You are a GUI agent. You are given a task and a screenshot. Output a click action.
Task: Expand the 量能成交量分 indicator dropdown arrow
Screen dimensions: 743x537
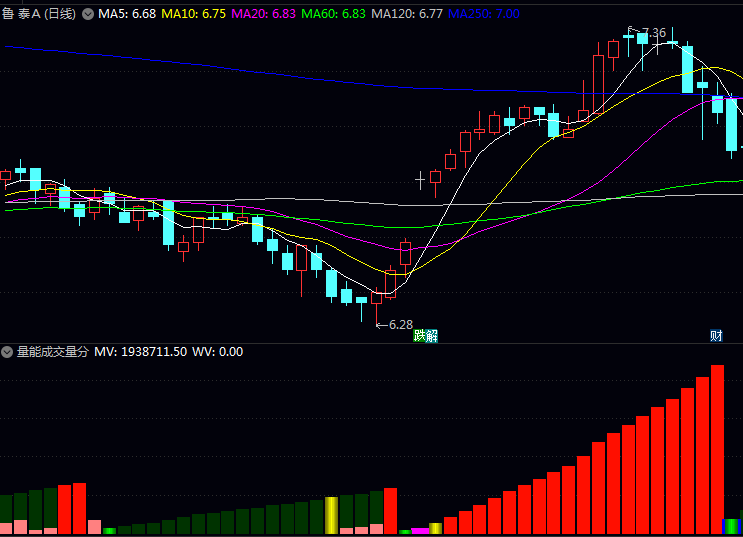pyautogui.click(x=7, y=352)
